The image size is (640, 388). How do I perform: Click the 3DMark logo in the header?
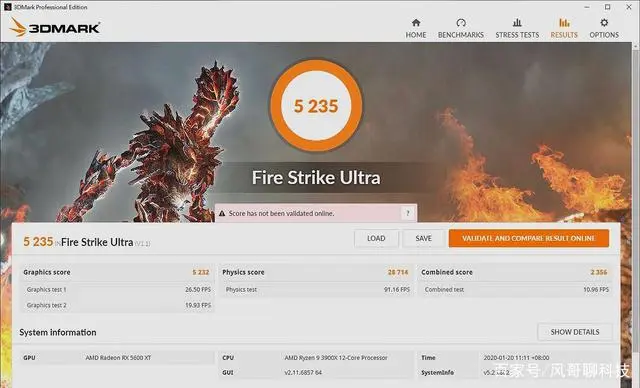[x=55, y=27]
